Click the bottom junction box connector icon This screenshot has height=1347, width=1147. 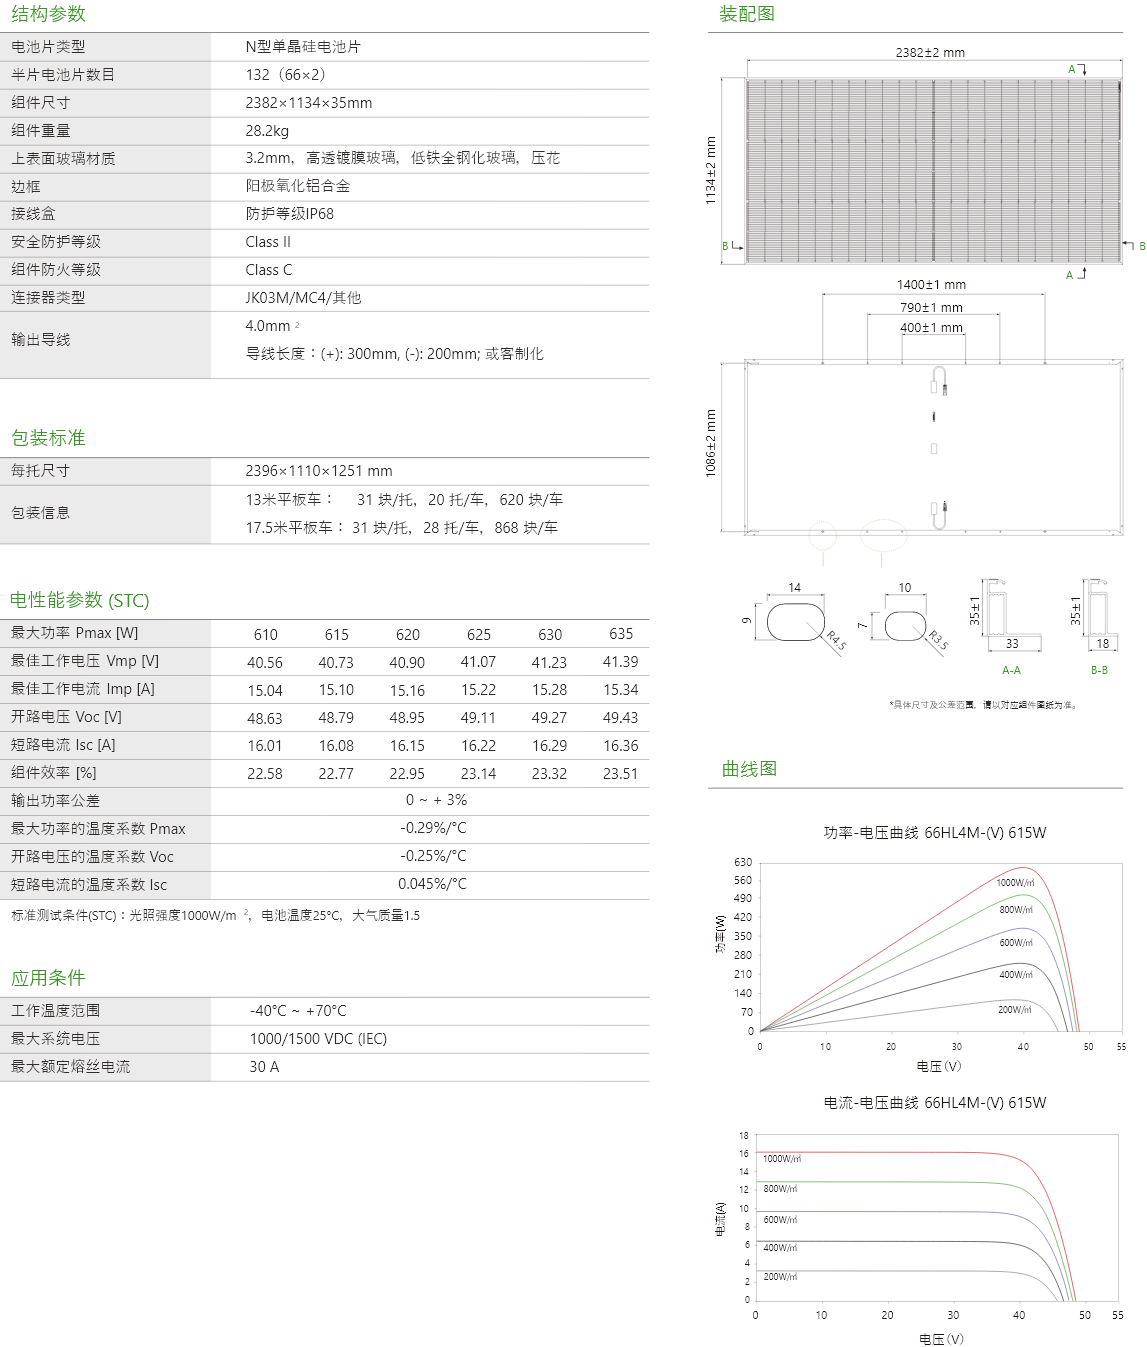pos(938,514)
